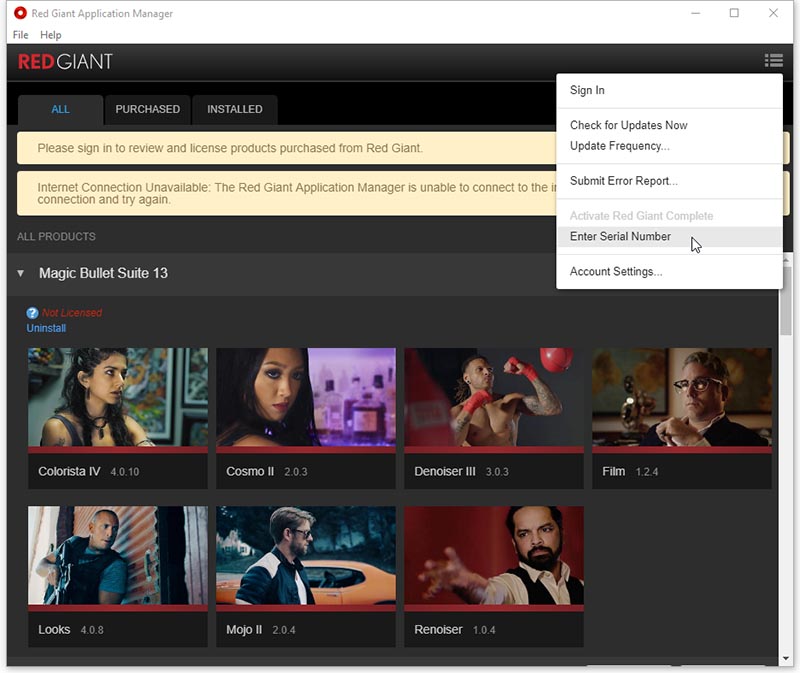Screen dimensions: 800x673
Task: Click the blue question mark license help icon
Action: (x=32, y=313)
